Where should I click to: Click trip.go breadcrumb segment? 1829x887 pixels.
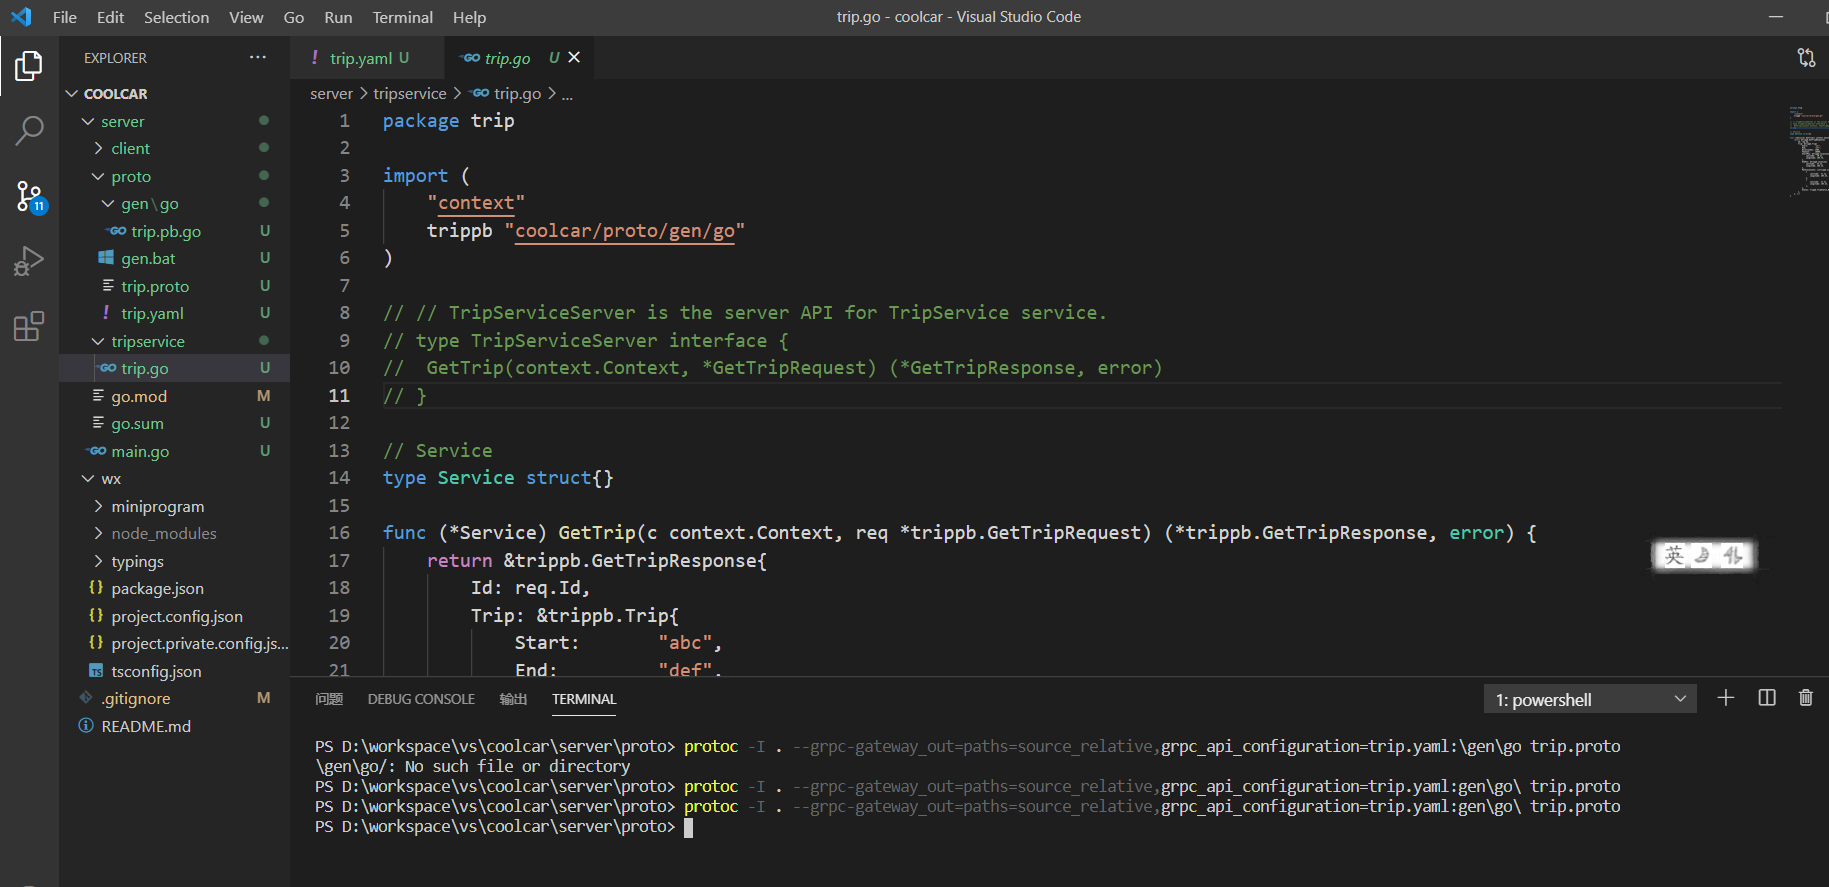pyautogui.click(x=517, y=93)
